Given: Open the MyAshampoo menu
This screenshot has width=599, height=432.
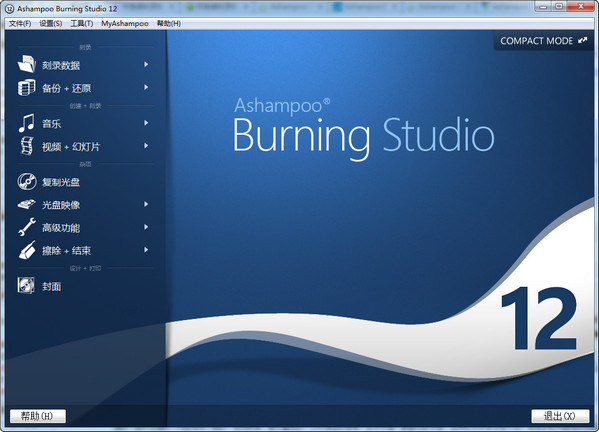Looking at the screenshot, I should (x=125, y=24).
